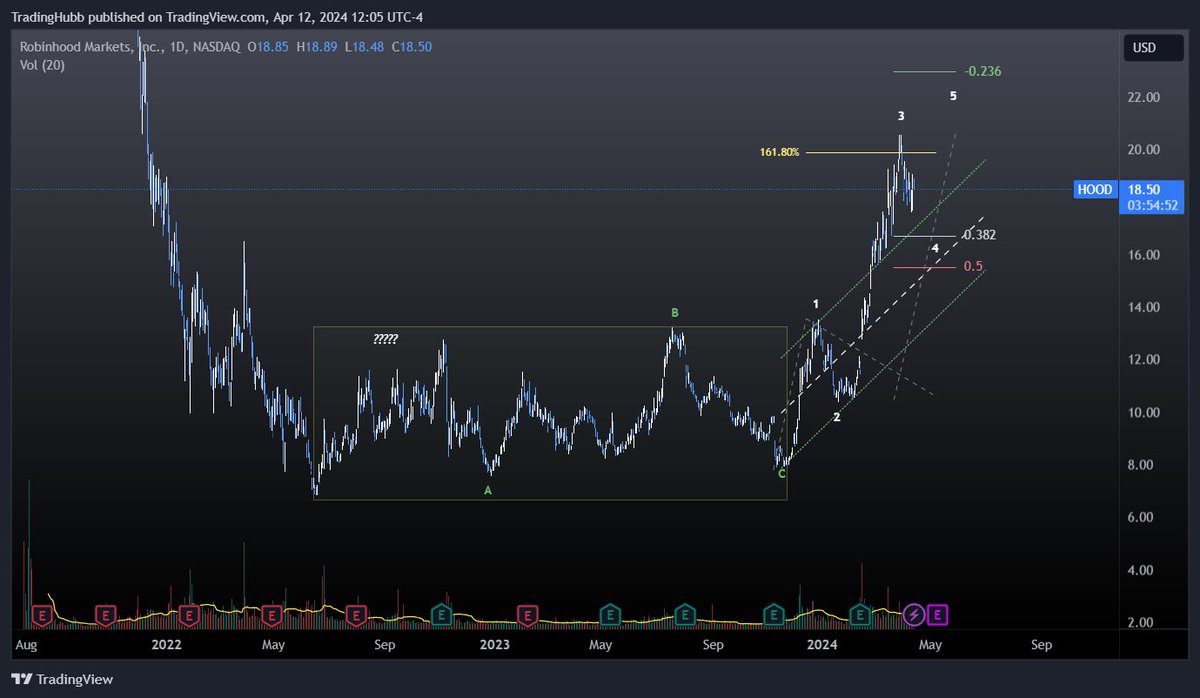The height and width of the screenshot is (698, 1200).
Task: Open teal earnings marker between Sep 2023 and 2024
Action: pos(774,614)
